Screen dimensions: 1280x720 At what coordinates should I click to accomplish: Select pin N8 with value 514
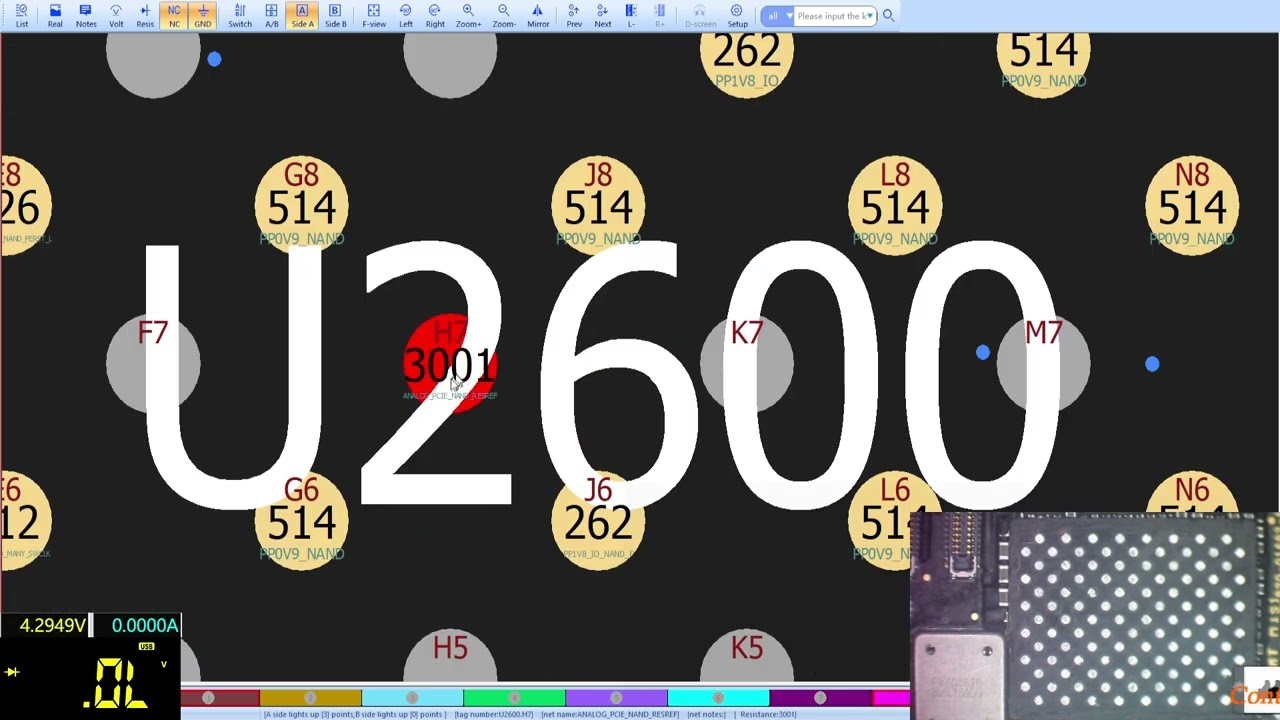1192,205
